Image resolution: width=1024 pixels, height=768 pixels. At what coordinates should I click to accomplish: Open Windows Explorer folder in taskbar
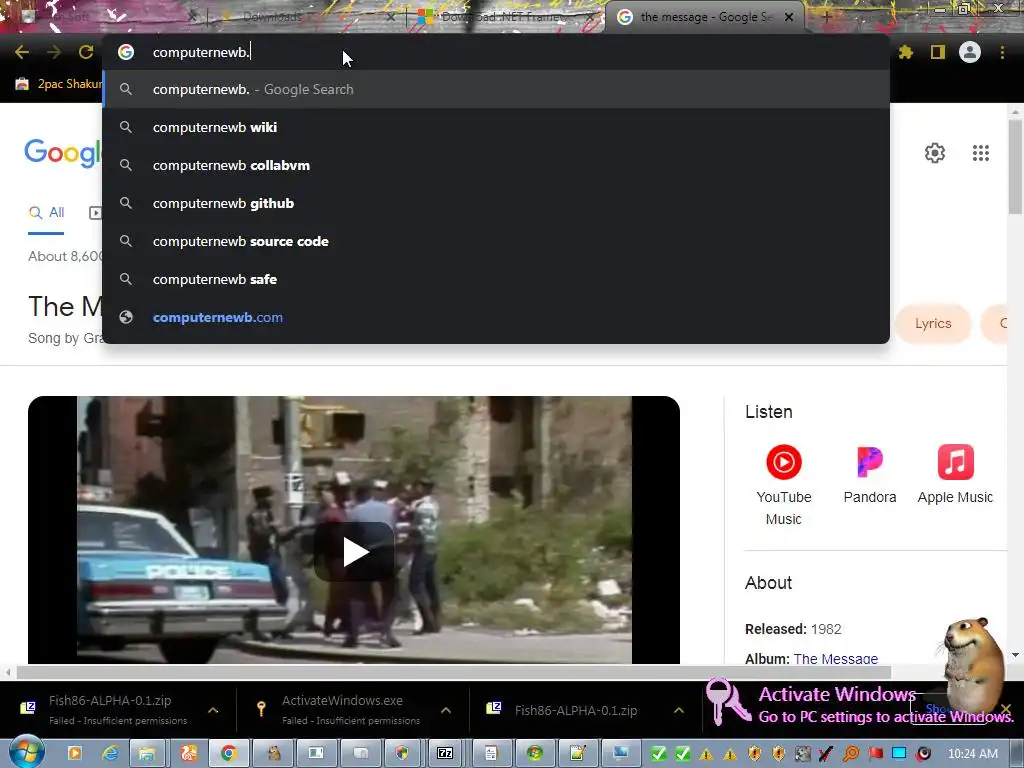(x=146, y=753)
